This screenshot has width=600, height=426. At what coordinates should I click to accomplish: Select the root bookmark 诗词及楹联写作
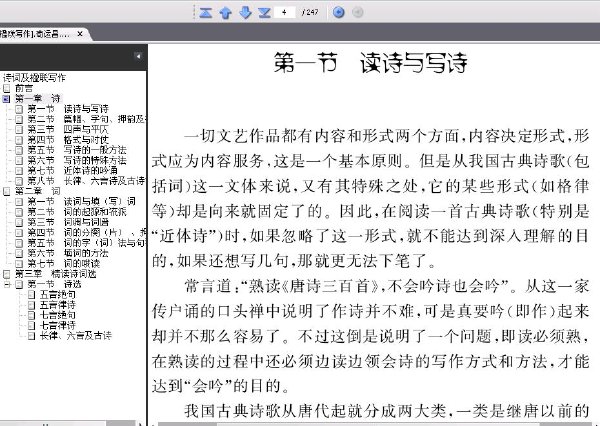point(34,78)
